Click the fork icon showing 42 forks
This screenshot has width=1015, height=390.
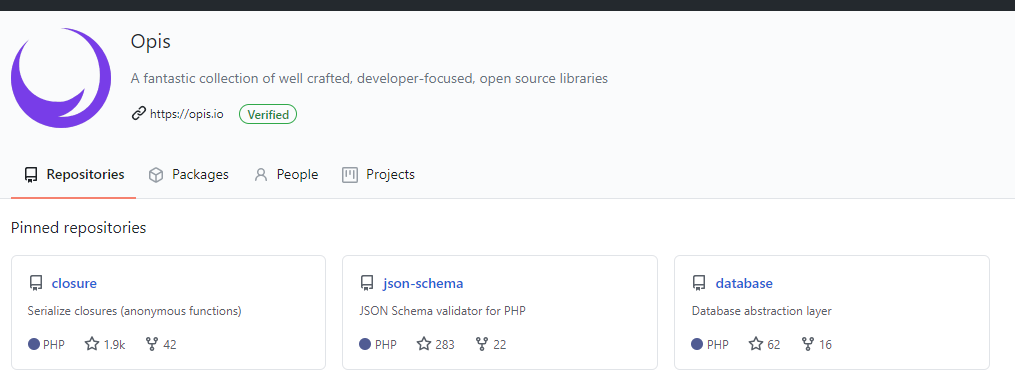[x=152, y=344]
